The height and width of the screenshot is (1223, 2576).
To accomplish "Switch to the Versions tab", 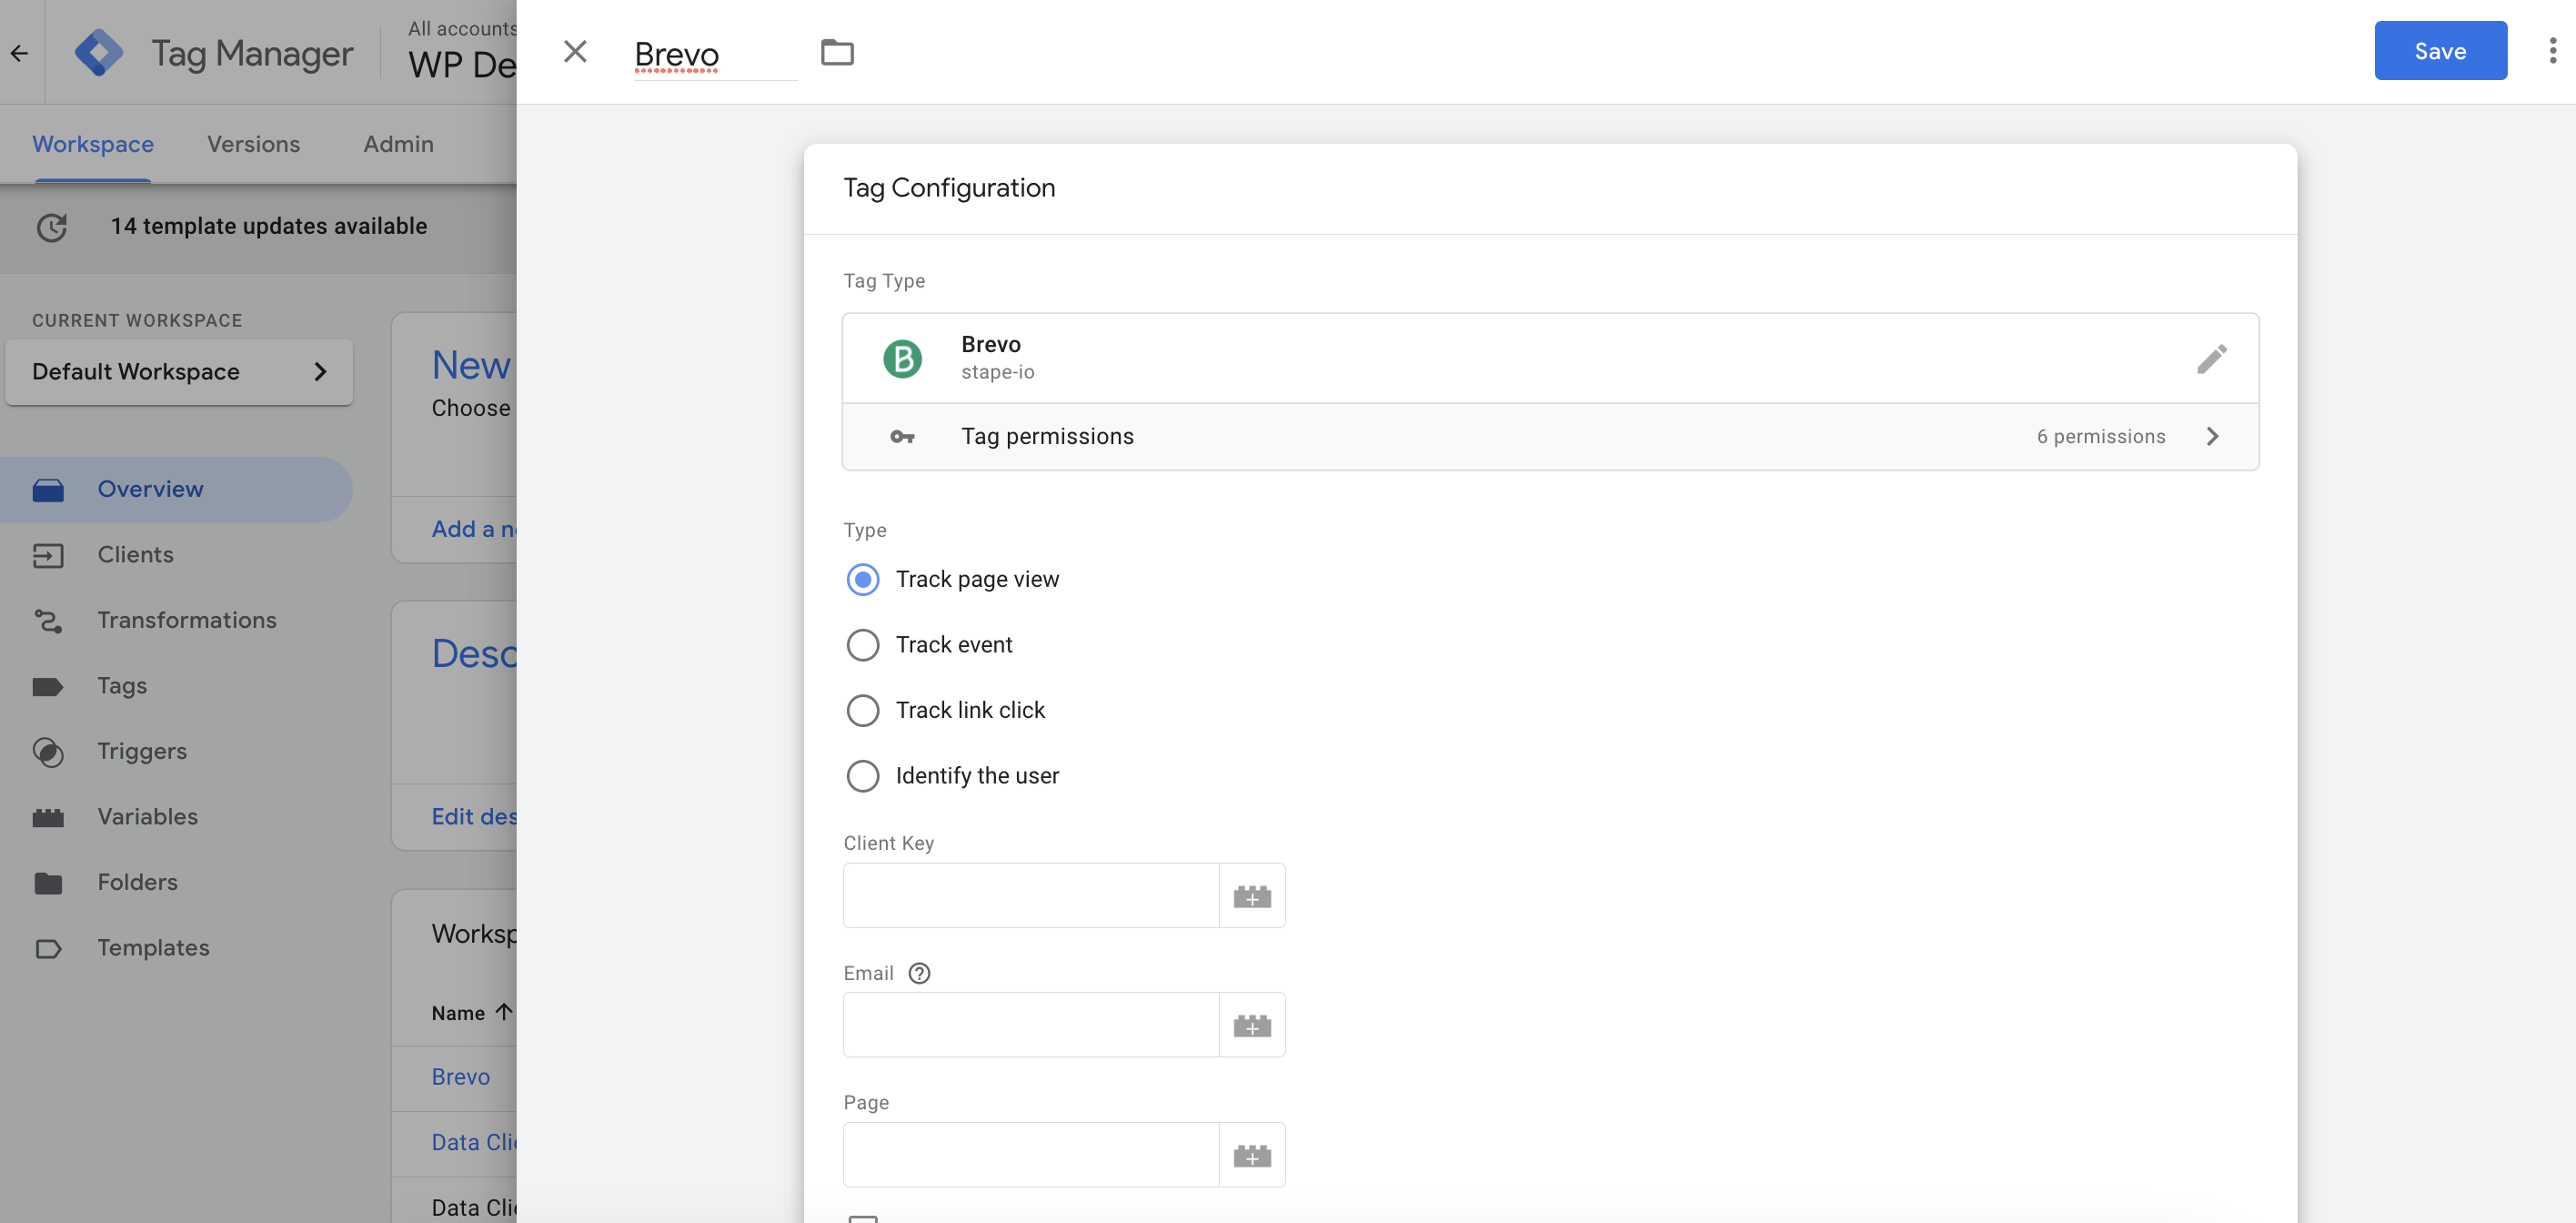I will (253, 143).
